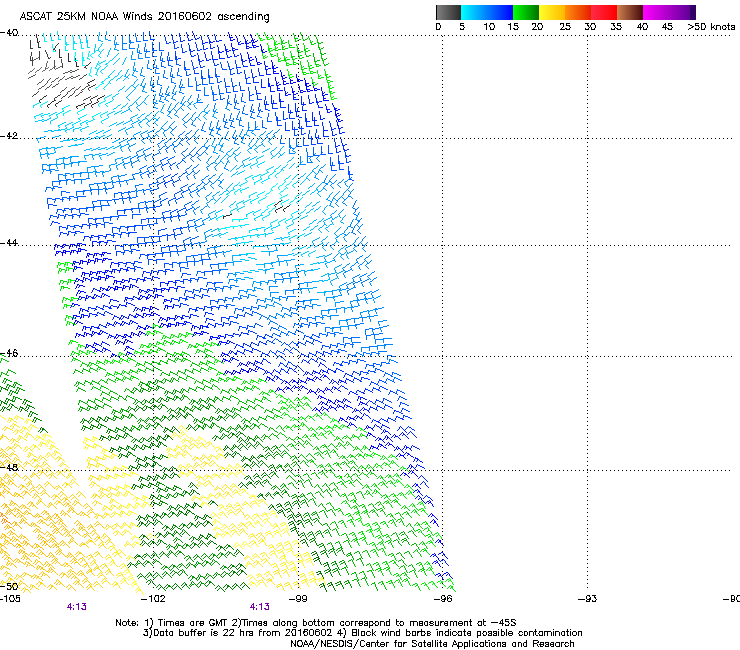Click the latitude label -40

9,33
